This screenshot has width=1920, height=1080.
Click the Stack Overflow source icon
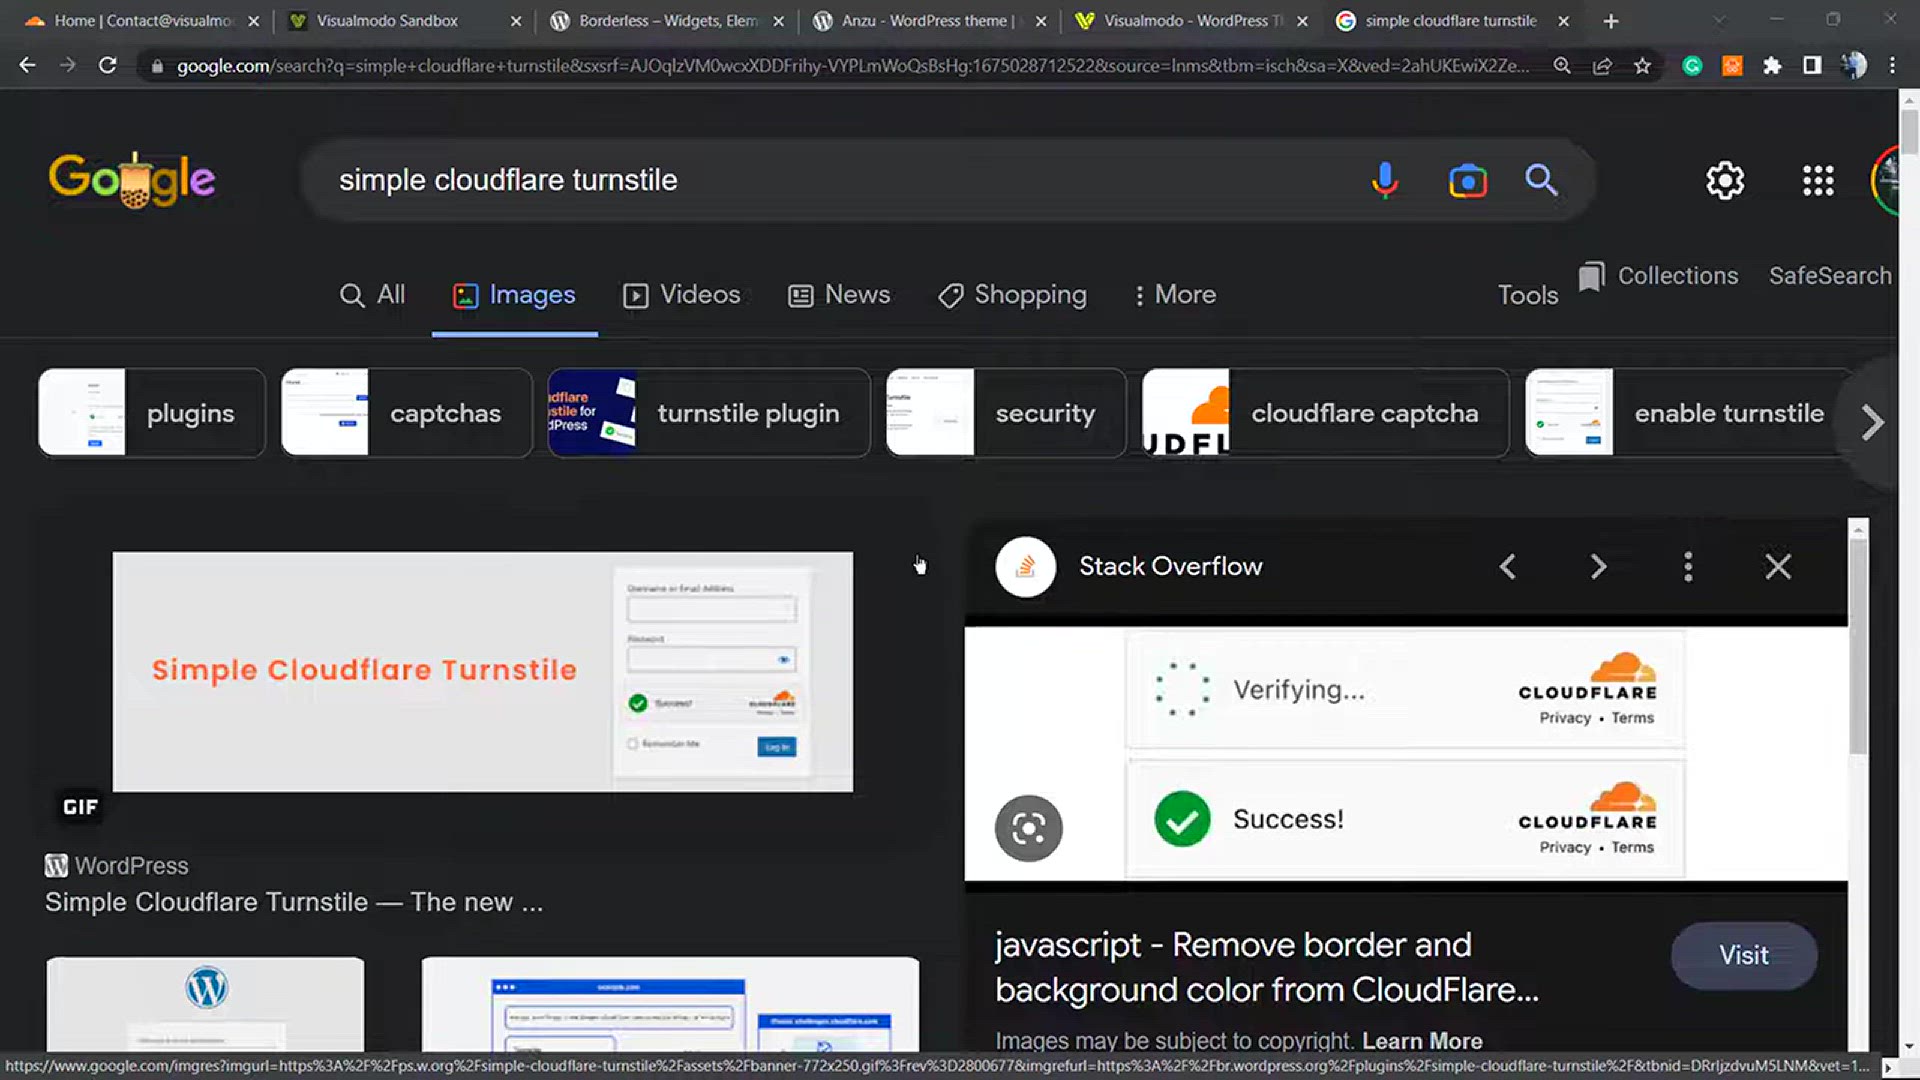click(1026, 567)
